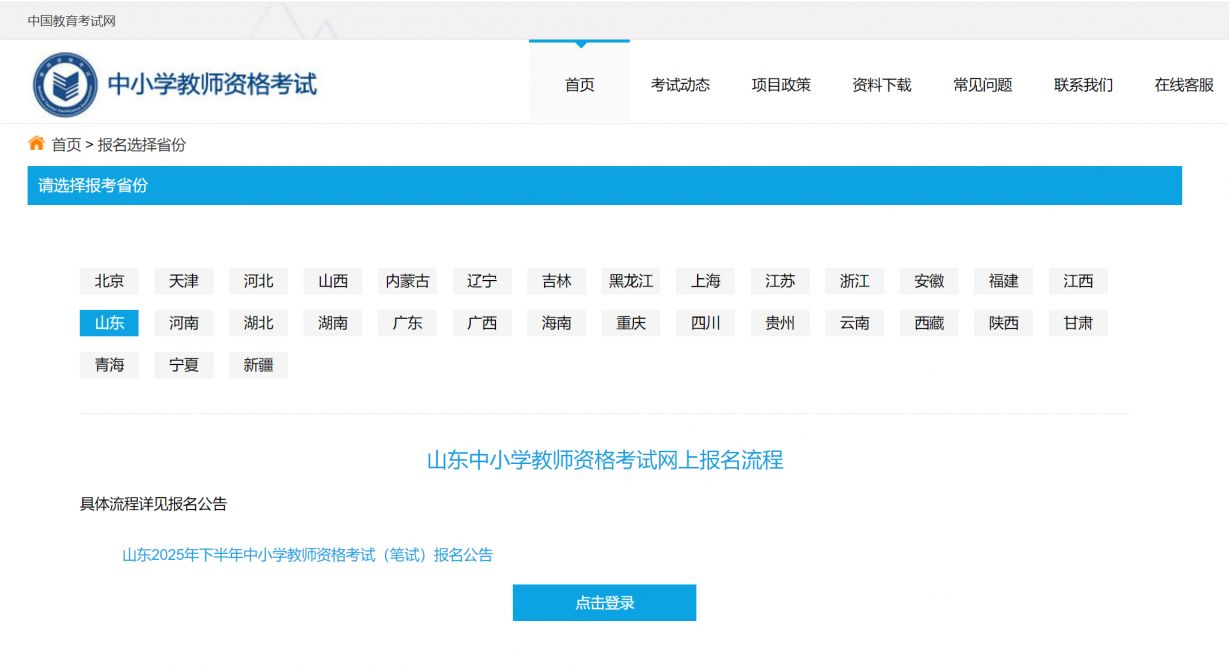The image size is (1229, 669).
Task: Open 常见问题 in navigation bar
Action: tap(982, 85)
